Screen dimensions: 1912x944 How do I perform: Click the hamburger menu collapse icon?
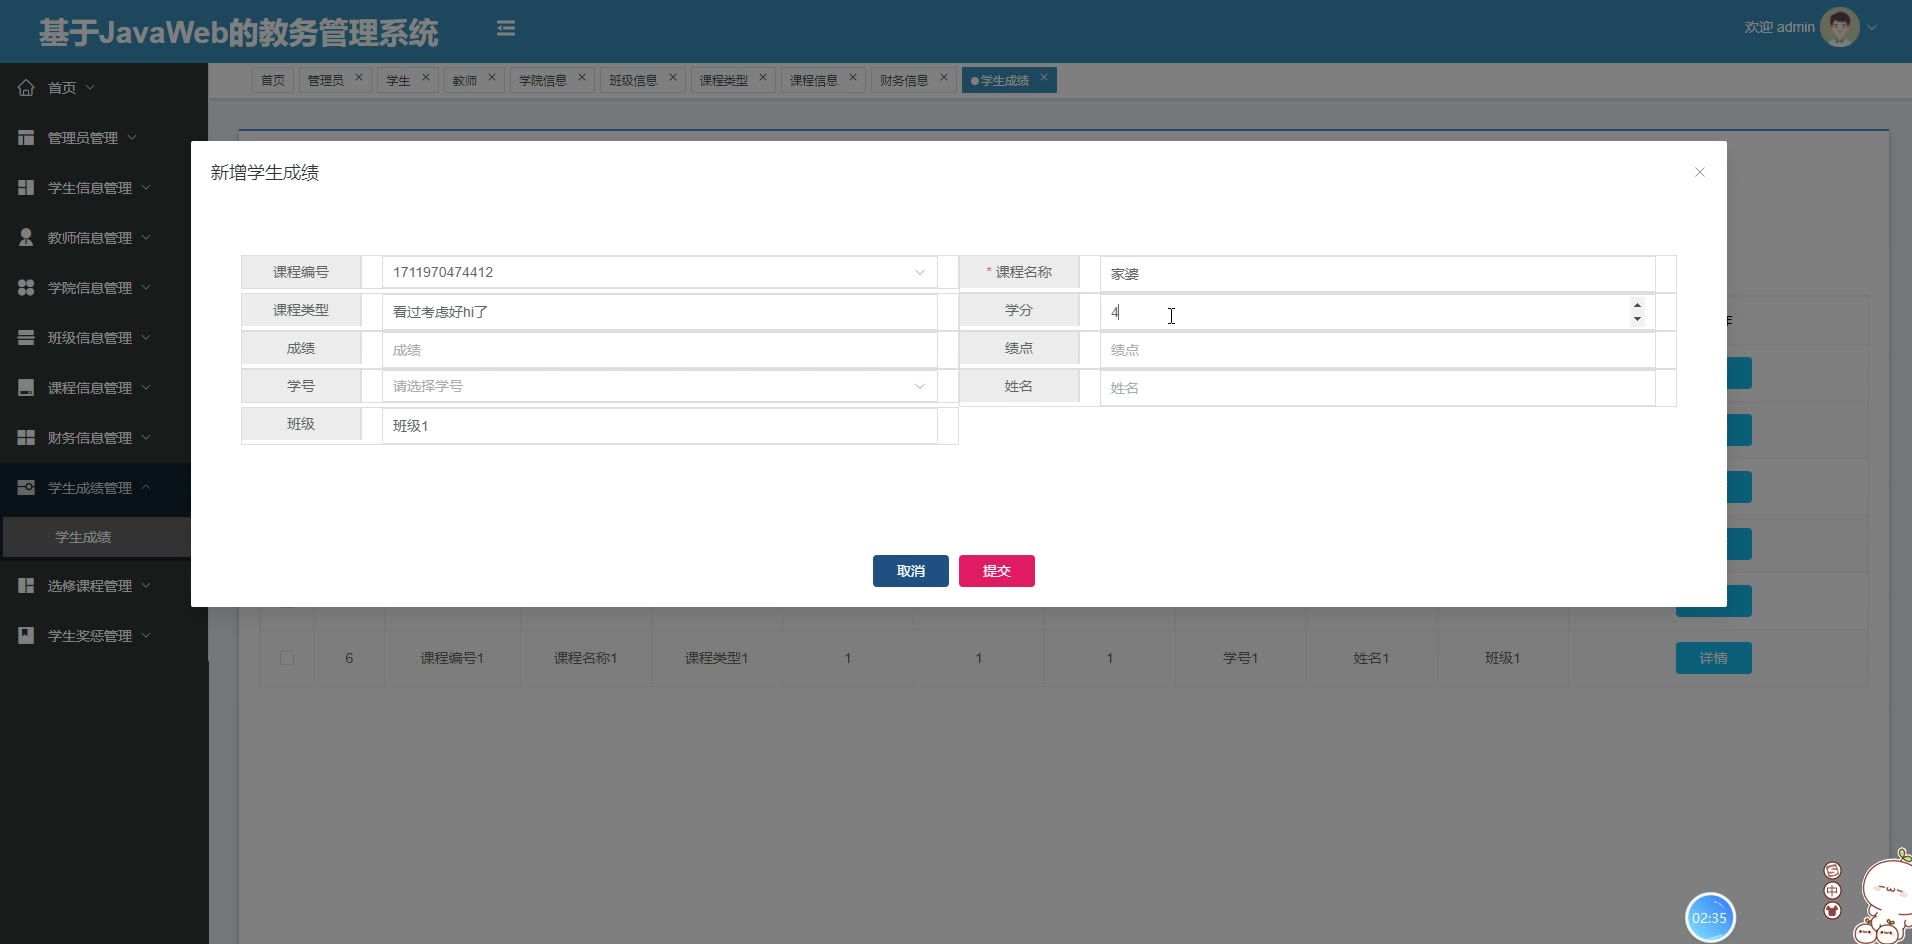coord(506,29)
